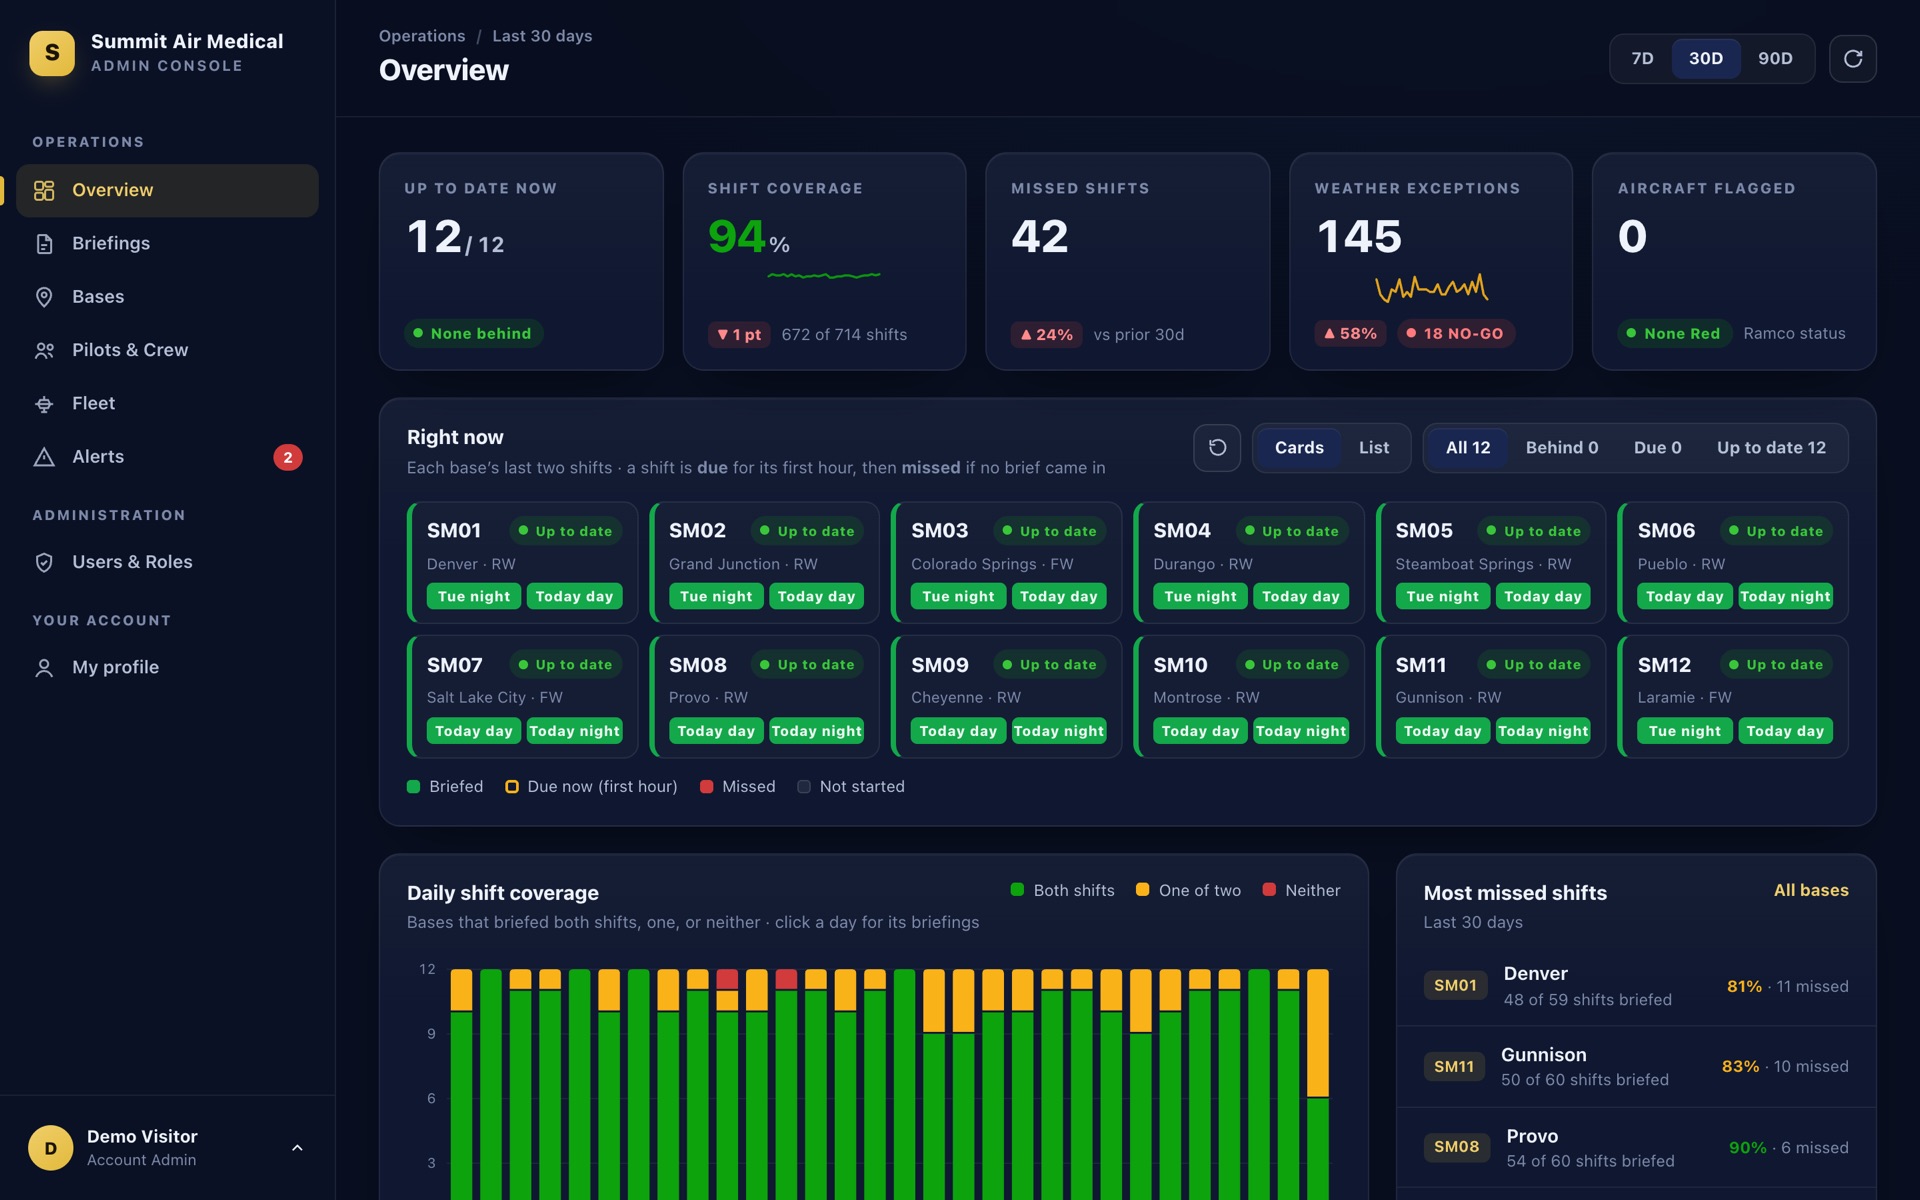Click the Right now panel reset icon

pos(1217,448)
